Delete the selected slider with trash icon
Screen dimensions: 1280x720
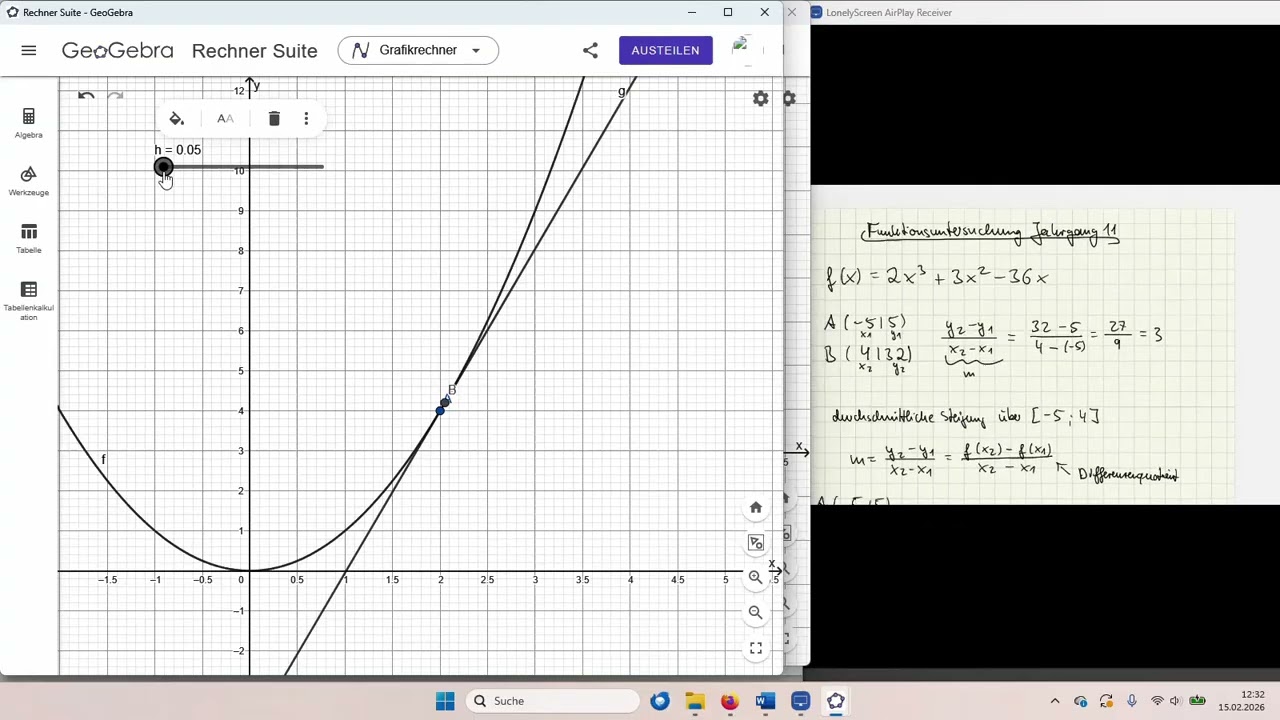click(274, 119)
